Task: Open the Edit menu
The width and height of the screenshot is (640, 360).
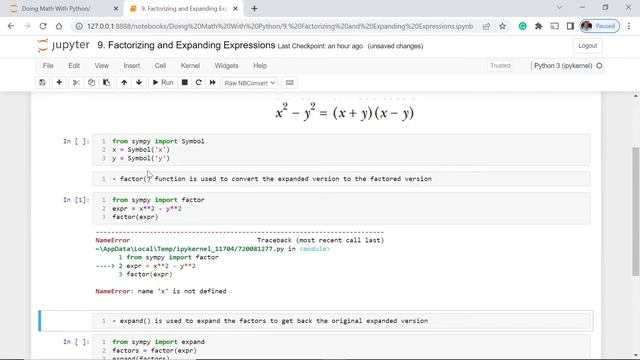Action: (x=74, y=66)
